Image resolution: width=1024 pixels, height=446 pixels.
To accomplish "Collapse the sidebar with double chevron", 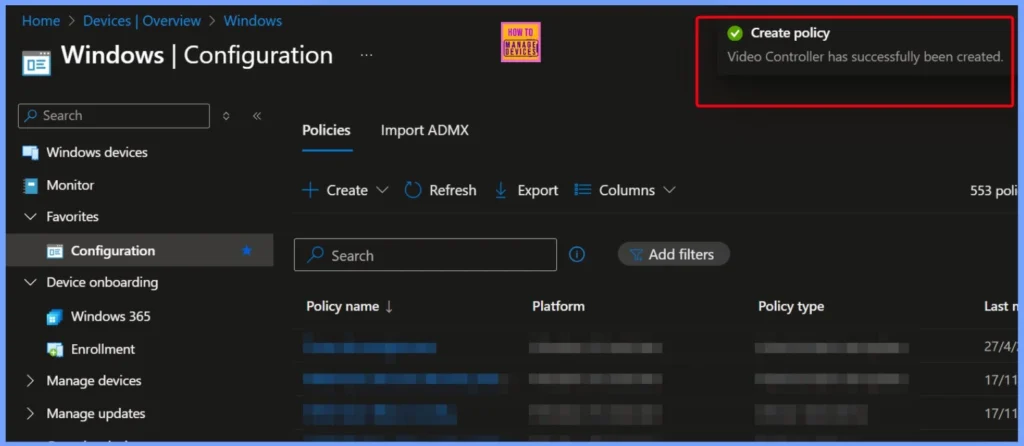I will pos(257,116).
